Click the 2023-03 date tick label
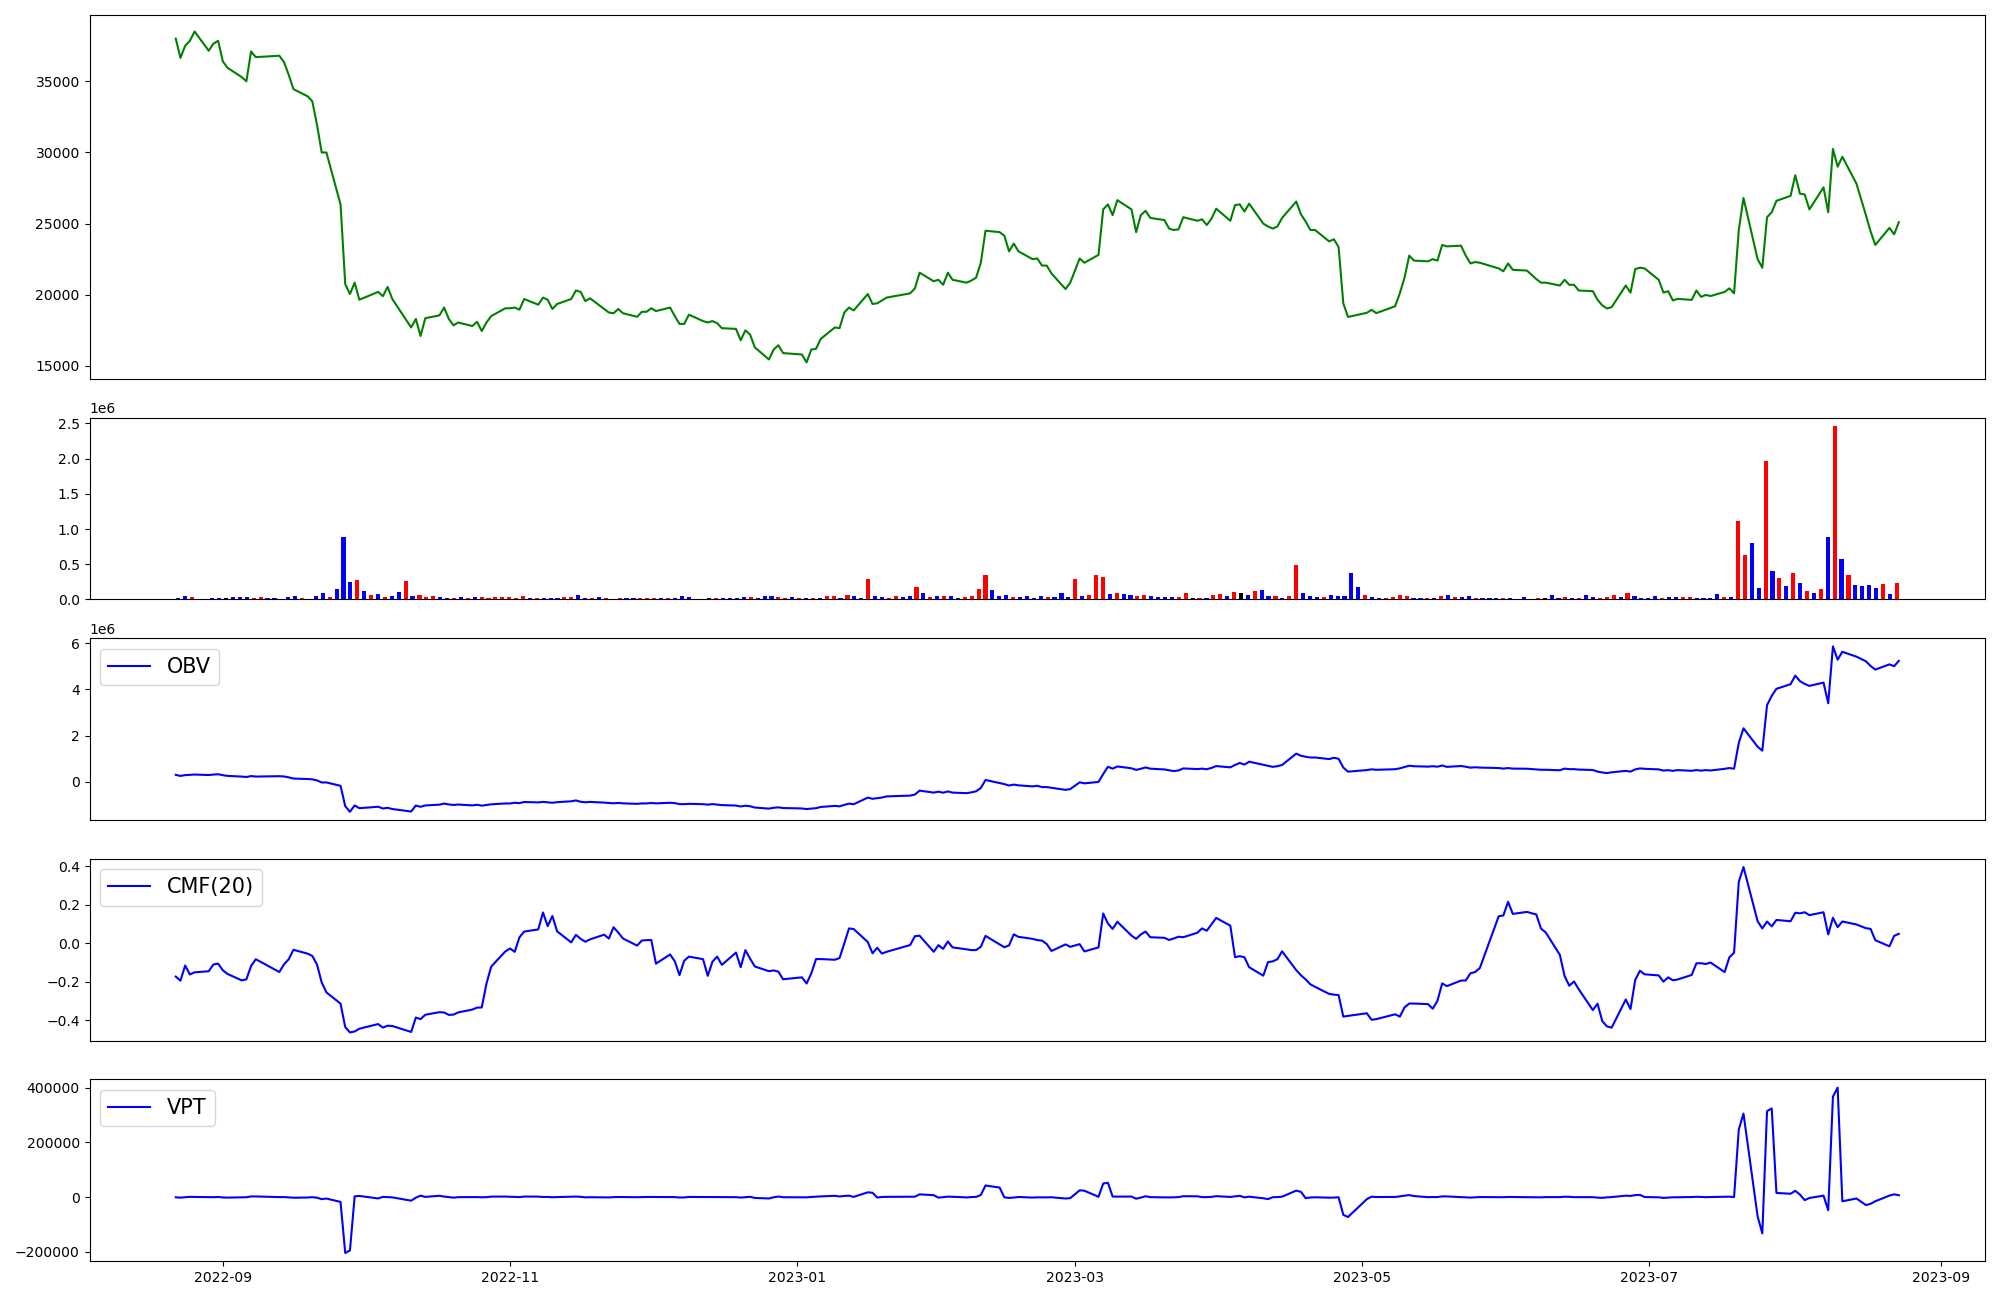This screenshot has height=1300, width=2000. click(1075, 1277)
